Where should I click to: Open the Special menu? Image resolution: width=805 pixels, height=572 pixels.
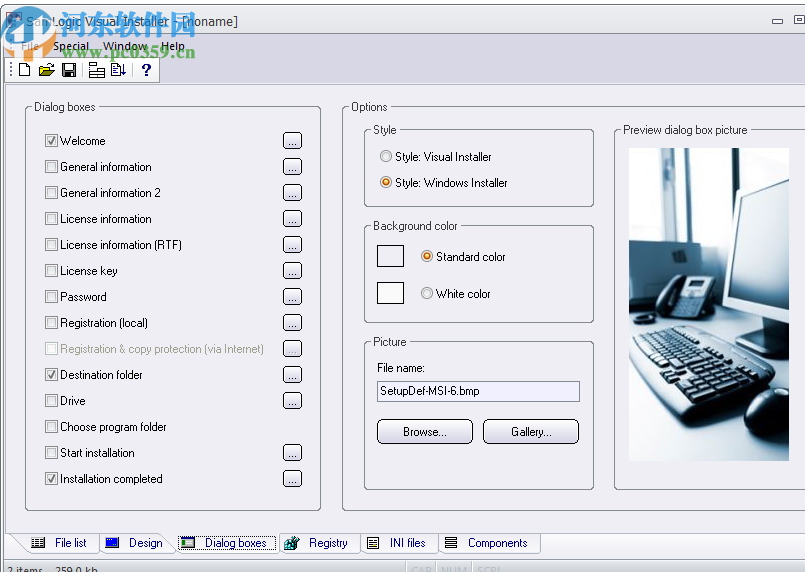point(71,46)
